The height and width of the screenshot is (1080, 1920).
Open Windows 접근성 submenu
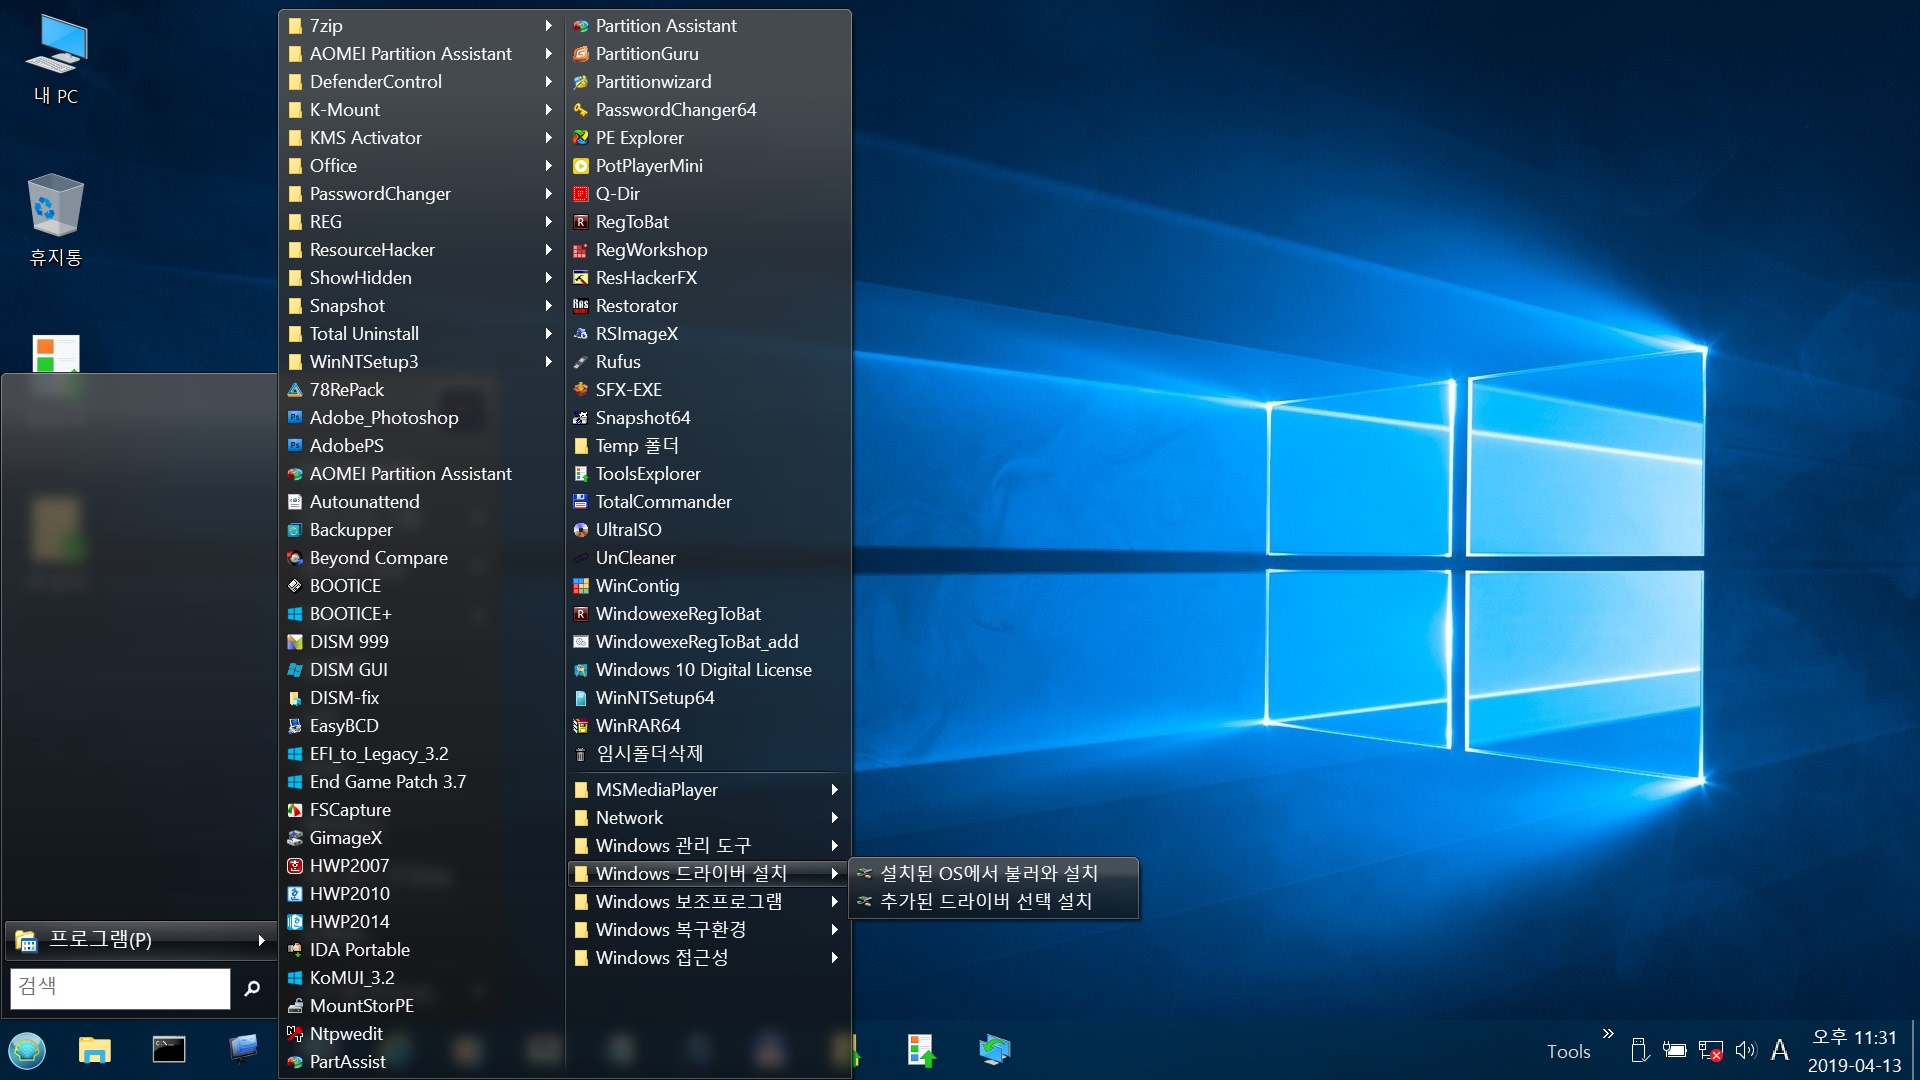(x=708, y=958)
